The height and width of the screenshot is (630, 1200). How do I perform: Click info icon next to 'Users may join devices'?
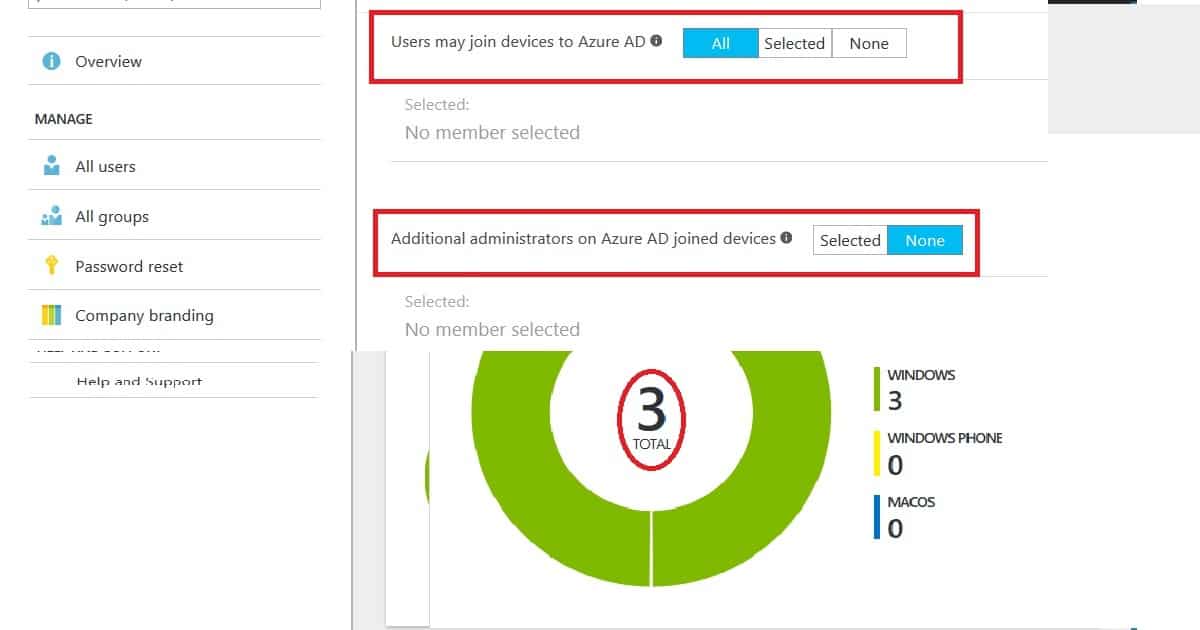pyautogui.click(x=656, y=42)
